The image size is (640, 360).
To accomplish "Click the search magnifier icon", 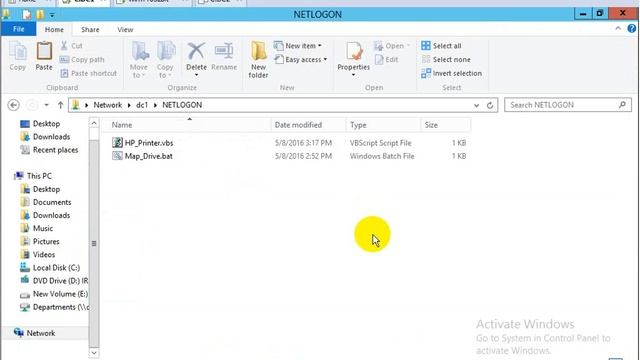I will pos(622,105).
